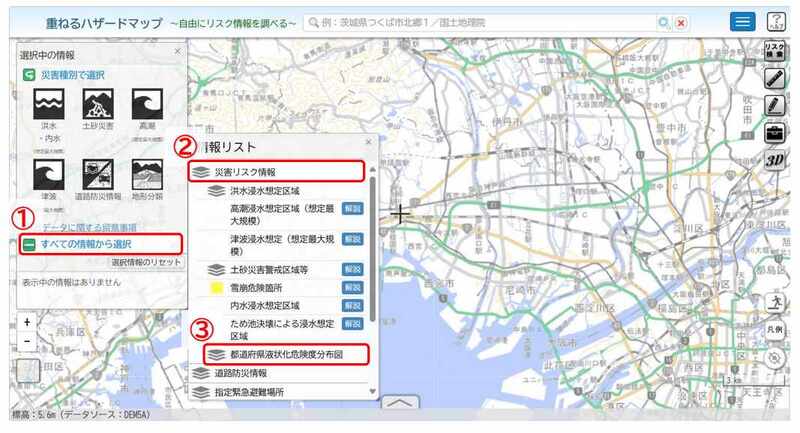The width and height of the screenshot is (800, 433).
Task: Select 高潮浸水想定区域(想定最大規模) layer
Action: click(x=282, y=215)
